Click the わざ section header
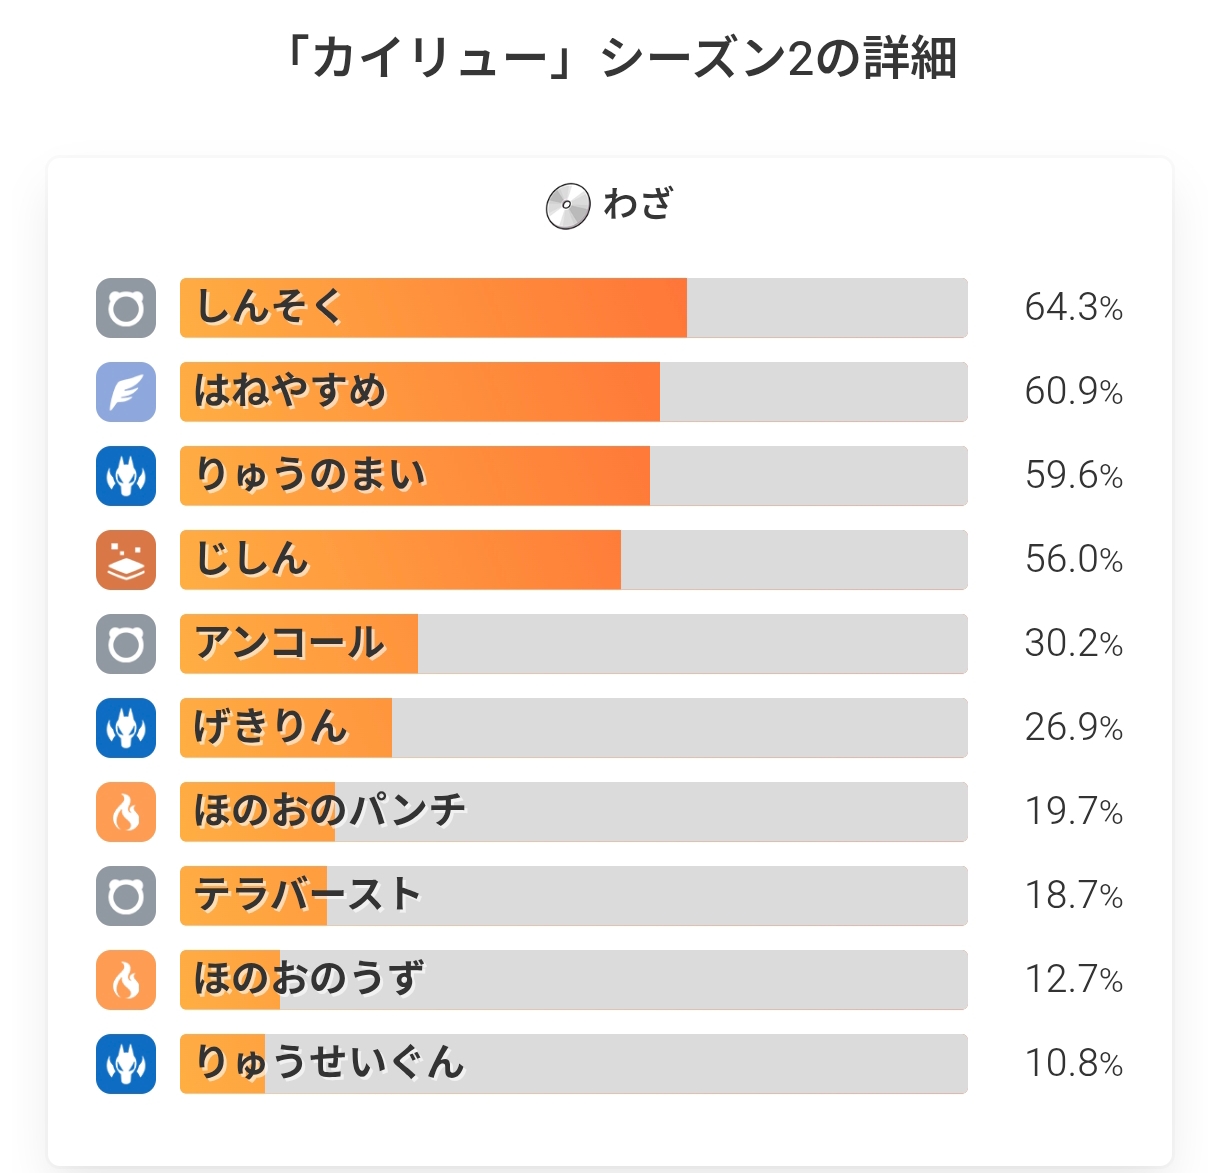This screenshot has width=1220, height=1173. 638,205
